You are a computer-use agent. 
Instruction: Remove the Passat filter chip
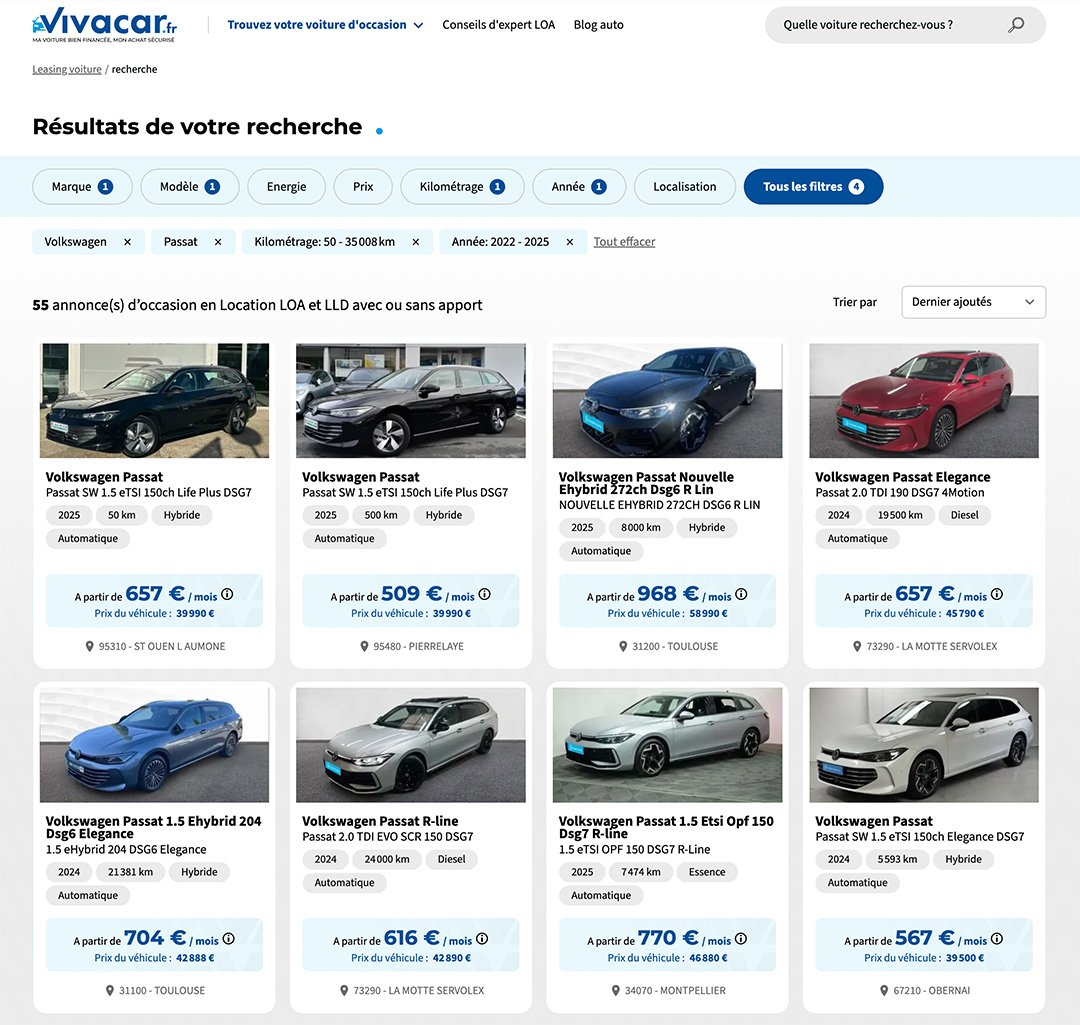pyautogui.click(x=218, y=242)
